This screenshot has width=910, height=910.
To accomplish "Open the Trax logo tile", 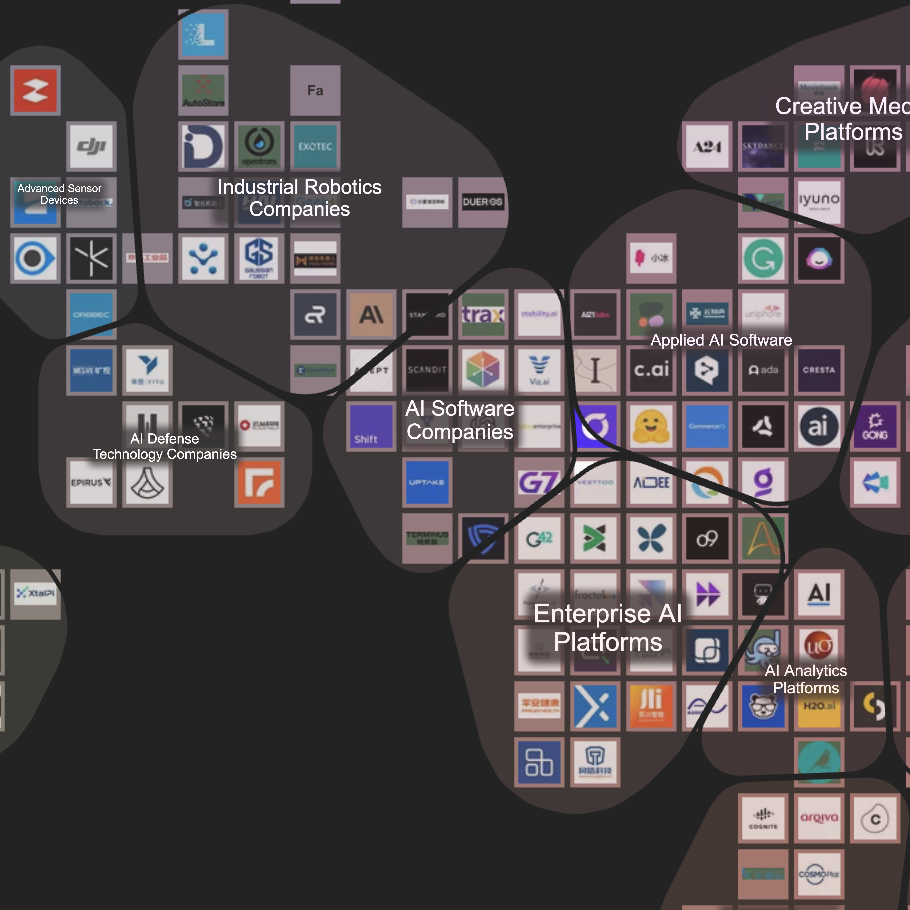I will [483, 314].
